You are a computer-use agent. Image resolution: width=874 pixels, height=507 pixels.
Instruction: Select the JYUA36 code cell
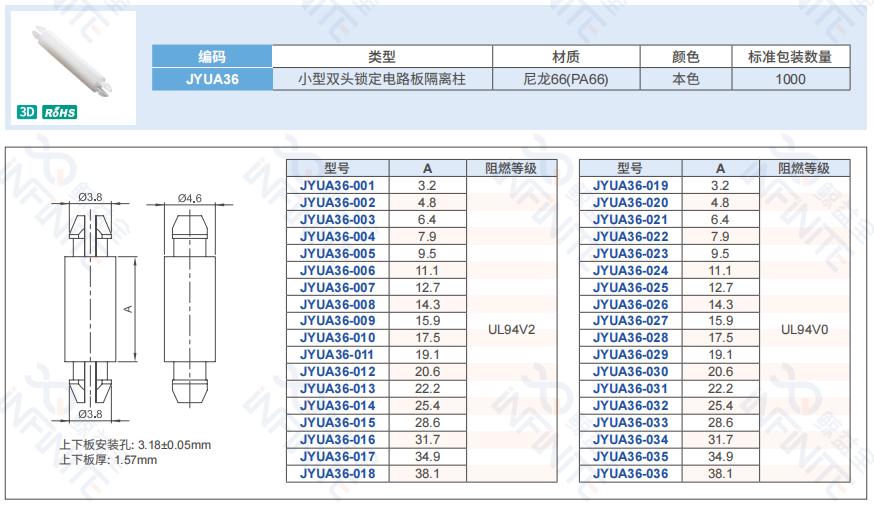coord(212,79)
